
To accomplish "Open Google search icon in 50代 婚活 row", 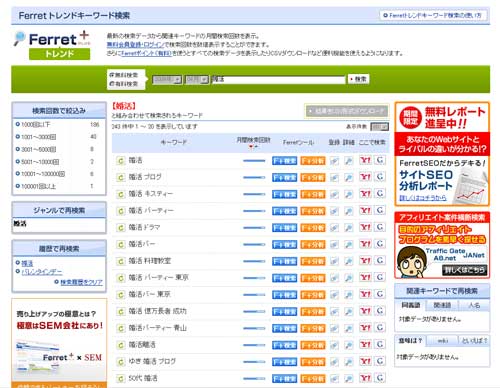I will pos(380,378).
